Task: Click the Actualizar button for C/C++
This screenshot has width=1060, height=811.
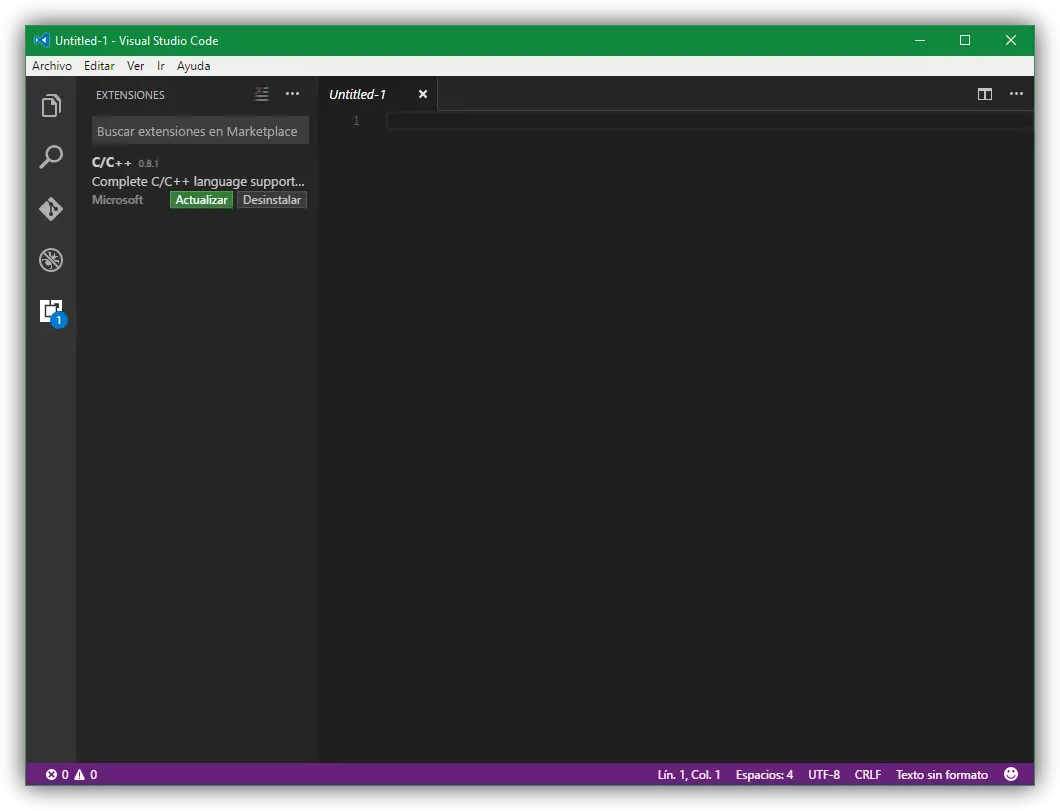Action: [201, 200]
